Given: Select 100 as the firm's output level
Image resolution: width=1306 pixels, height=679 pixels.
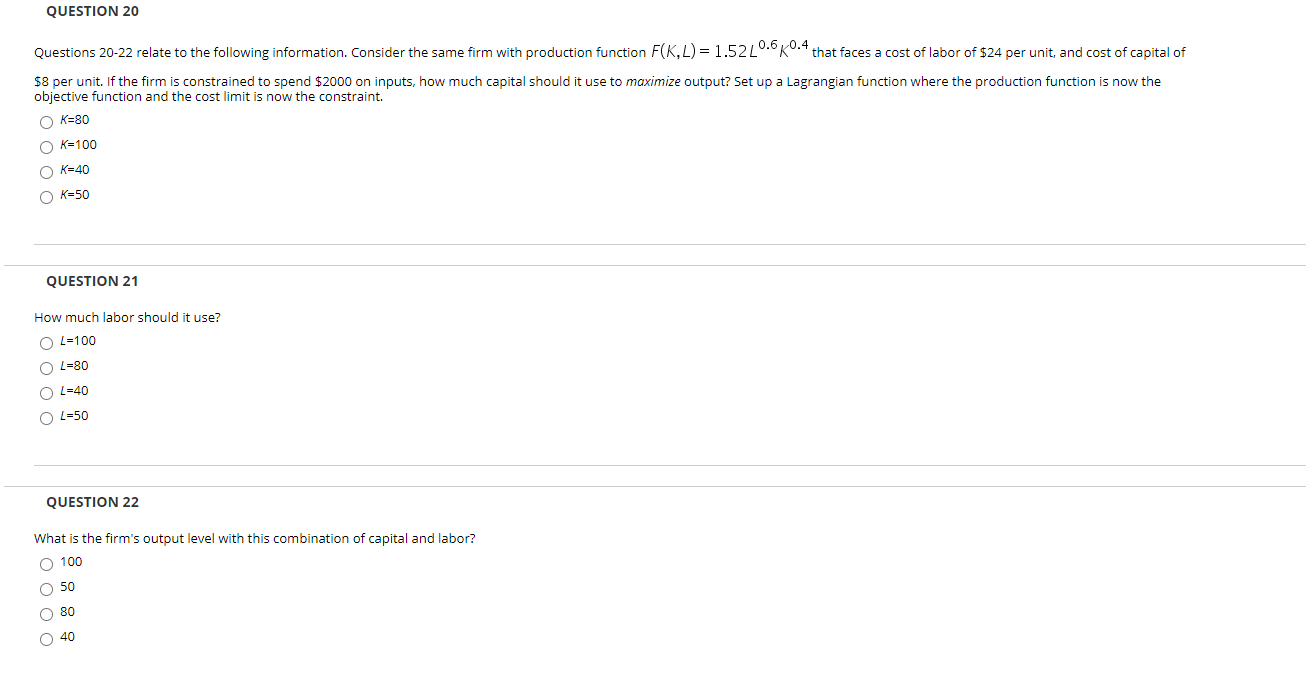Looking at the screenshot, I should click(x=46, y=563).
